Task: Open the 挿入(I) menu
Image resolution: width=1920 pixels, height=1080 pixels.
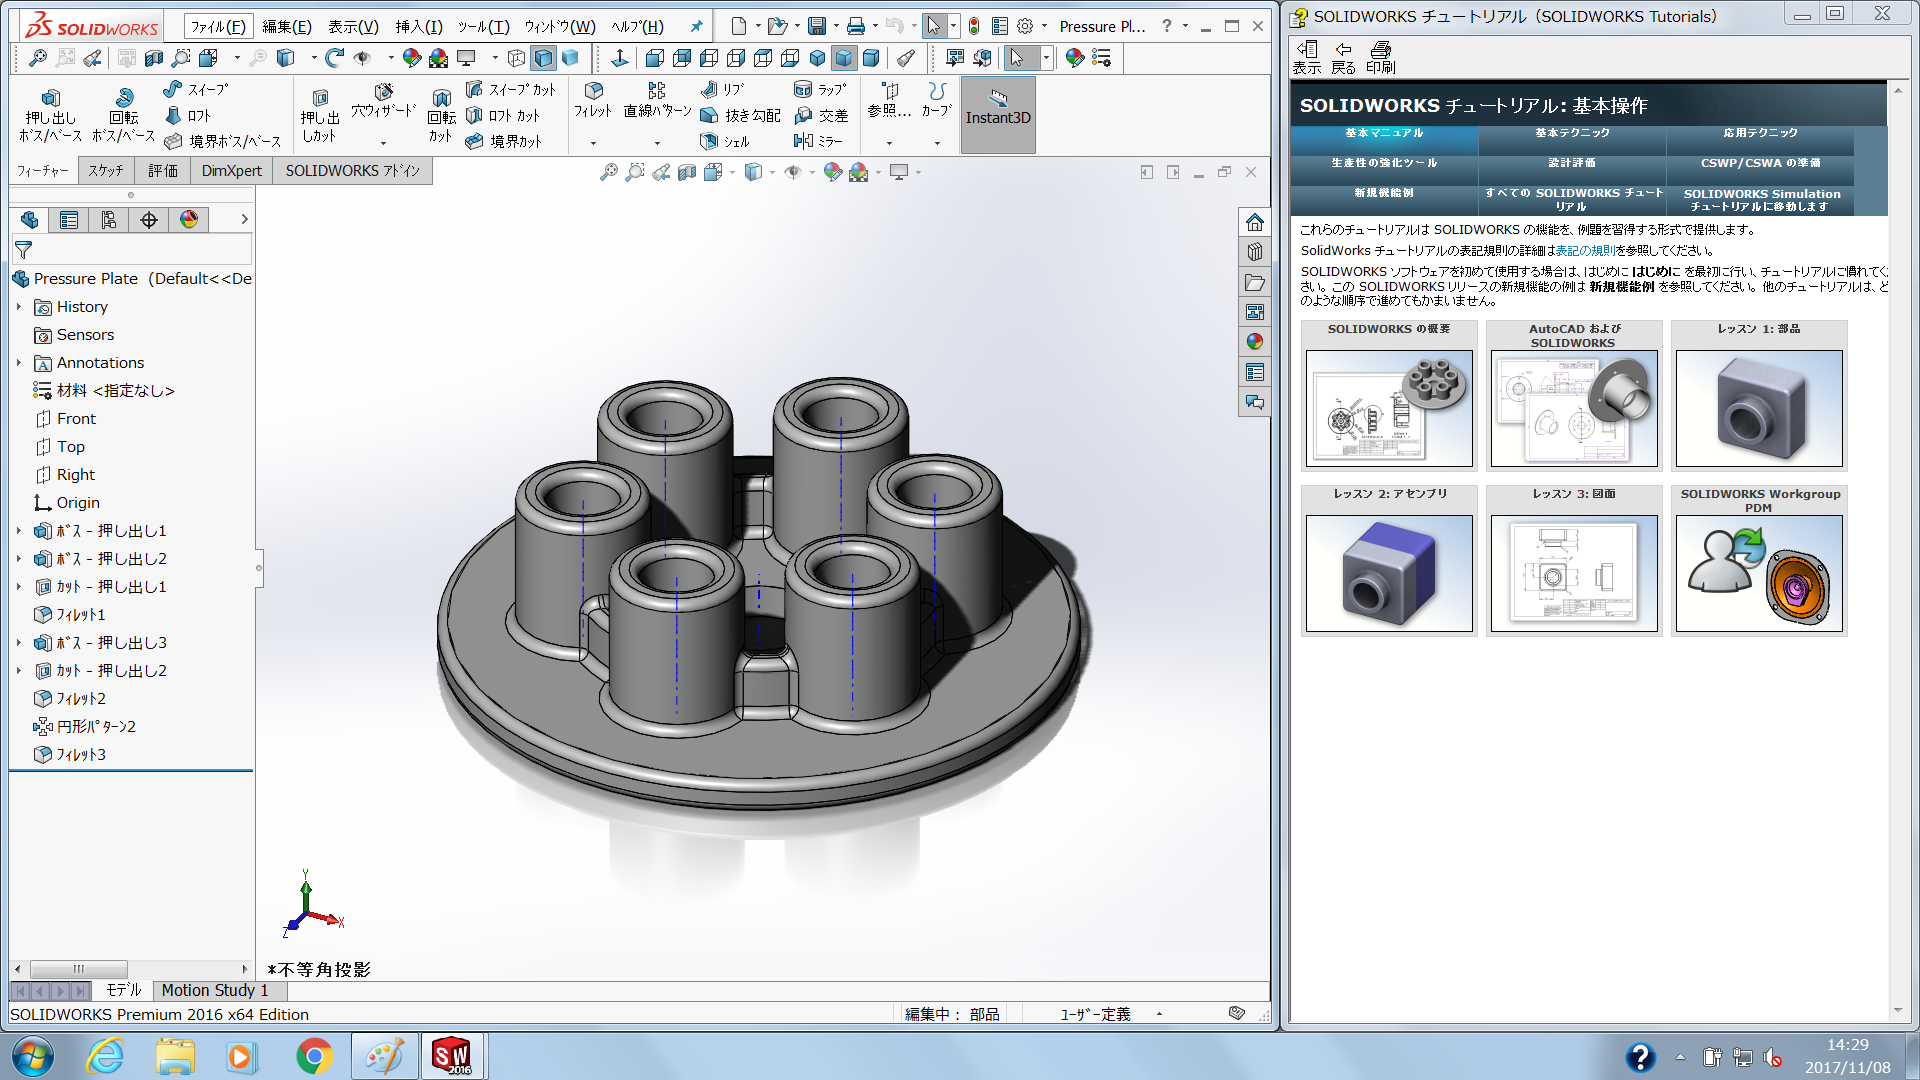Action: (x=419, y=27)
